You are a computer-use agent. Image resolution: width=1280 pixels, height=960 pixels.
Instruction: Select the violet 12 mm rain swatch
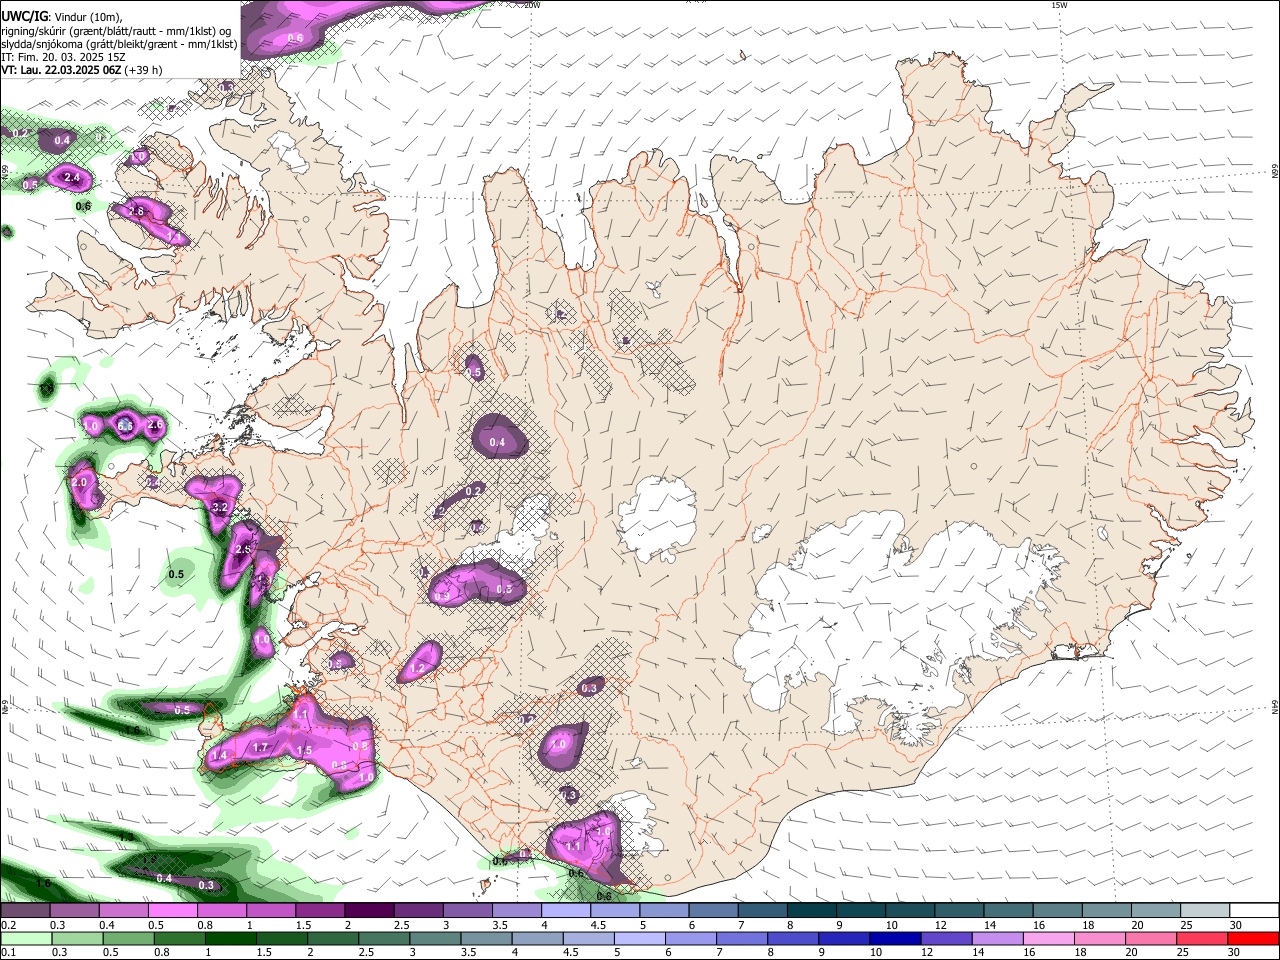point(947,939)
